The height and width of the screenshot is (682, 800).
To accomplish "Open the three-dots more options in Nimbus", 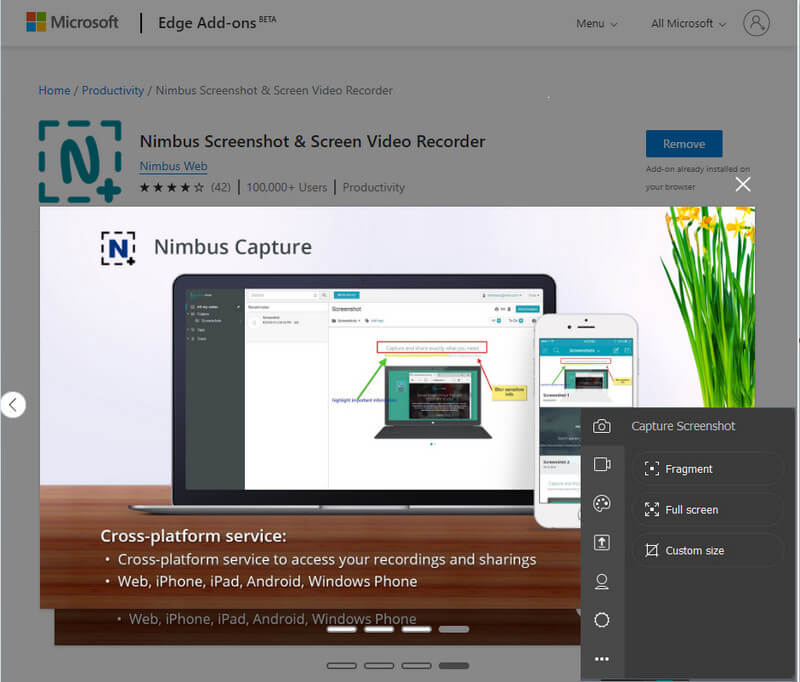I will pos(602,659).
